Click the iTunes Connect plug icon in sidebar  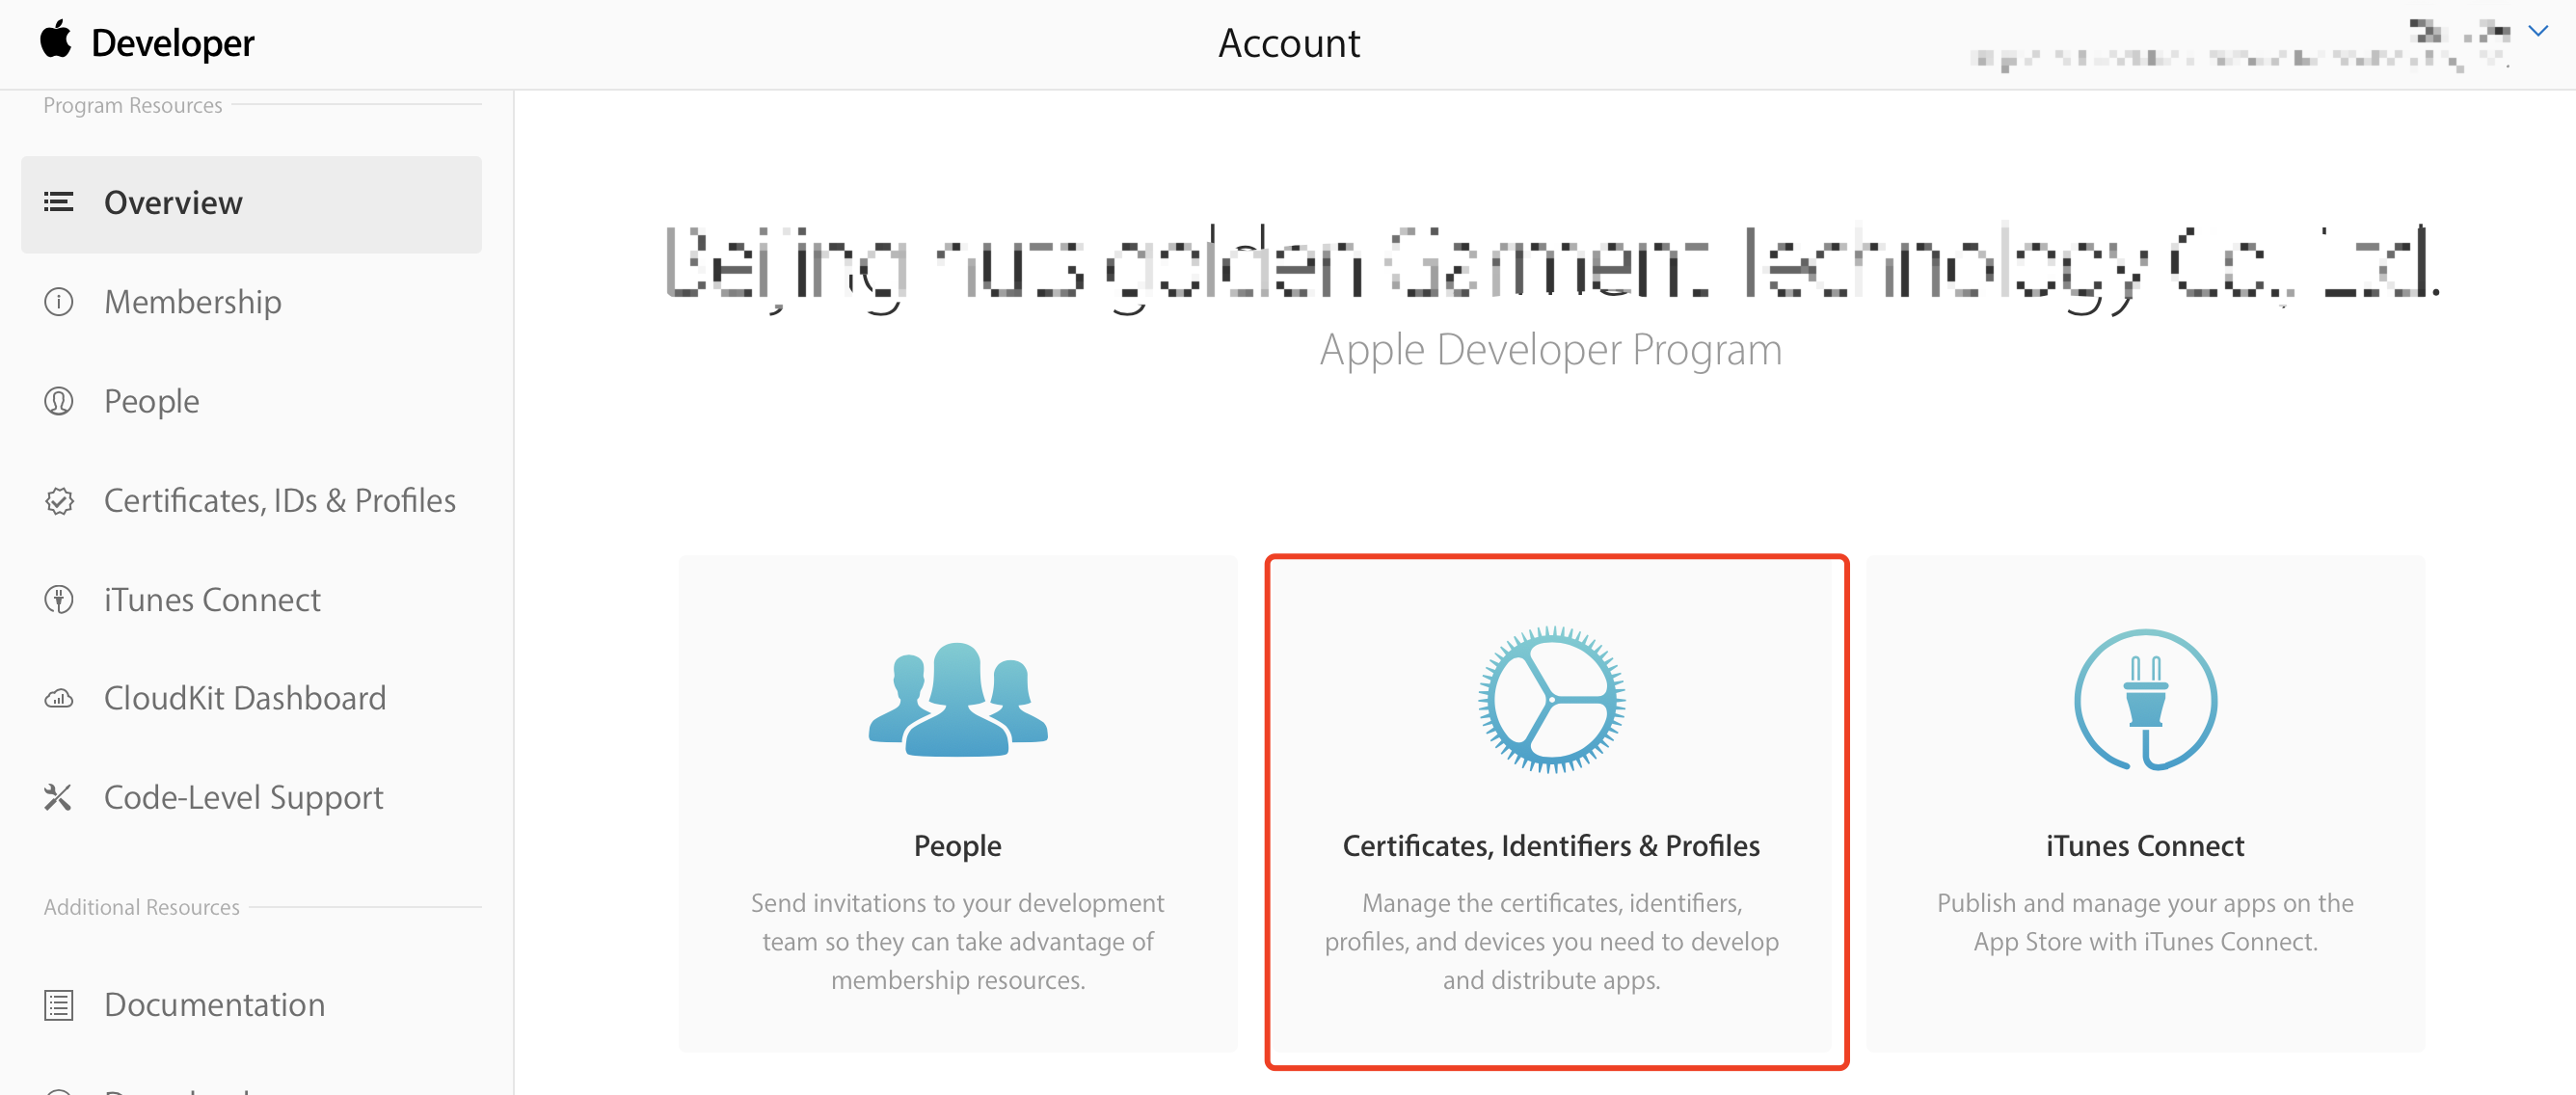[59, 599]
